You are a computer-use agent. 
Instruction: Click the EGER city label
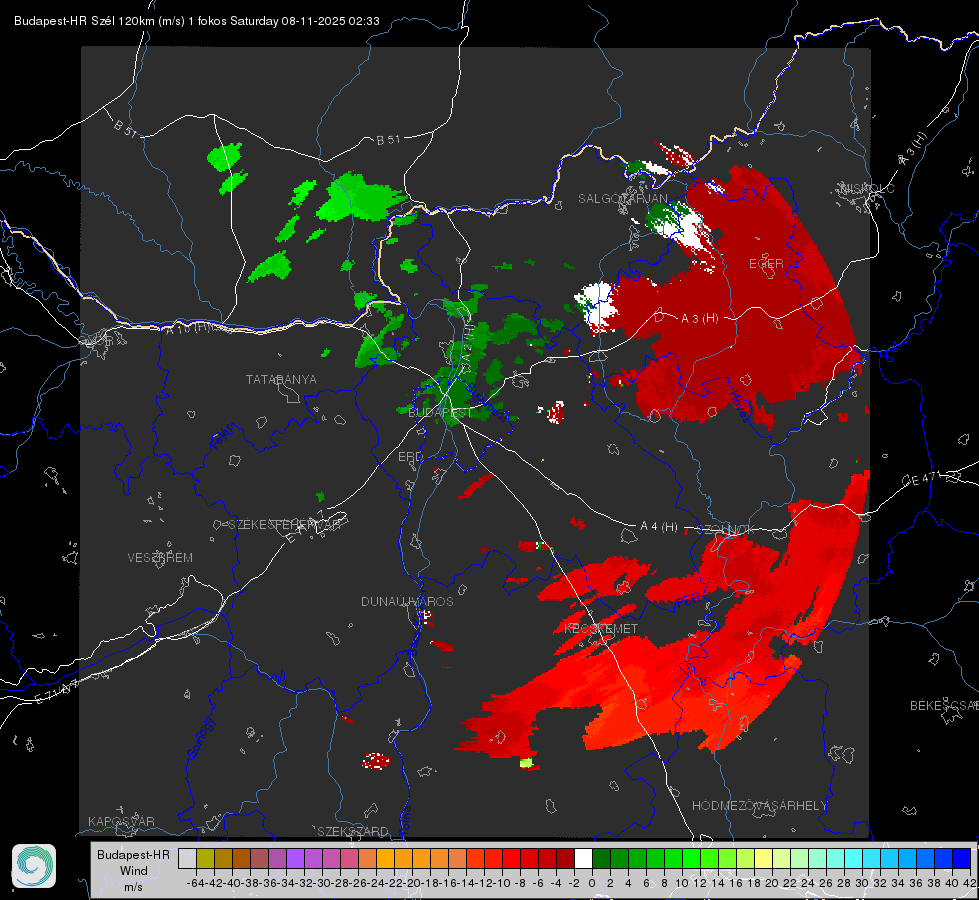766,264
